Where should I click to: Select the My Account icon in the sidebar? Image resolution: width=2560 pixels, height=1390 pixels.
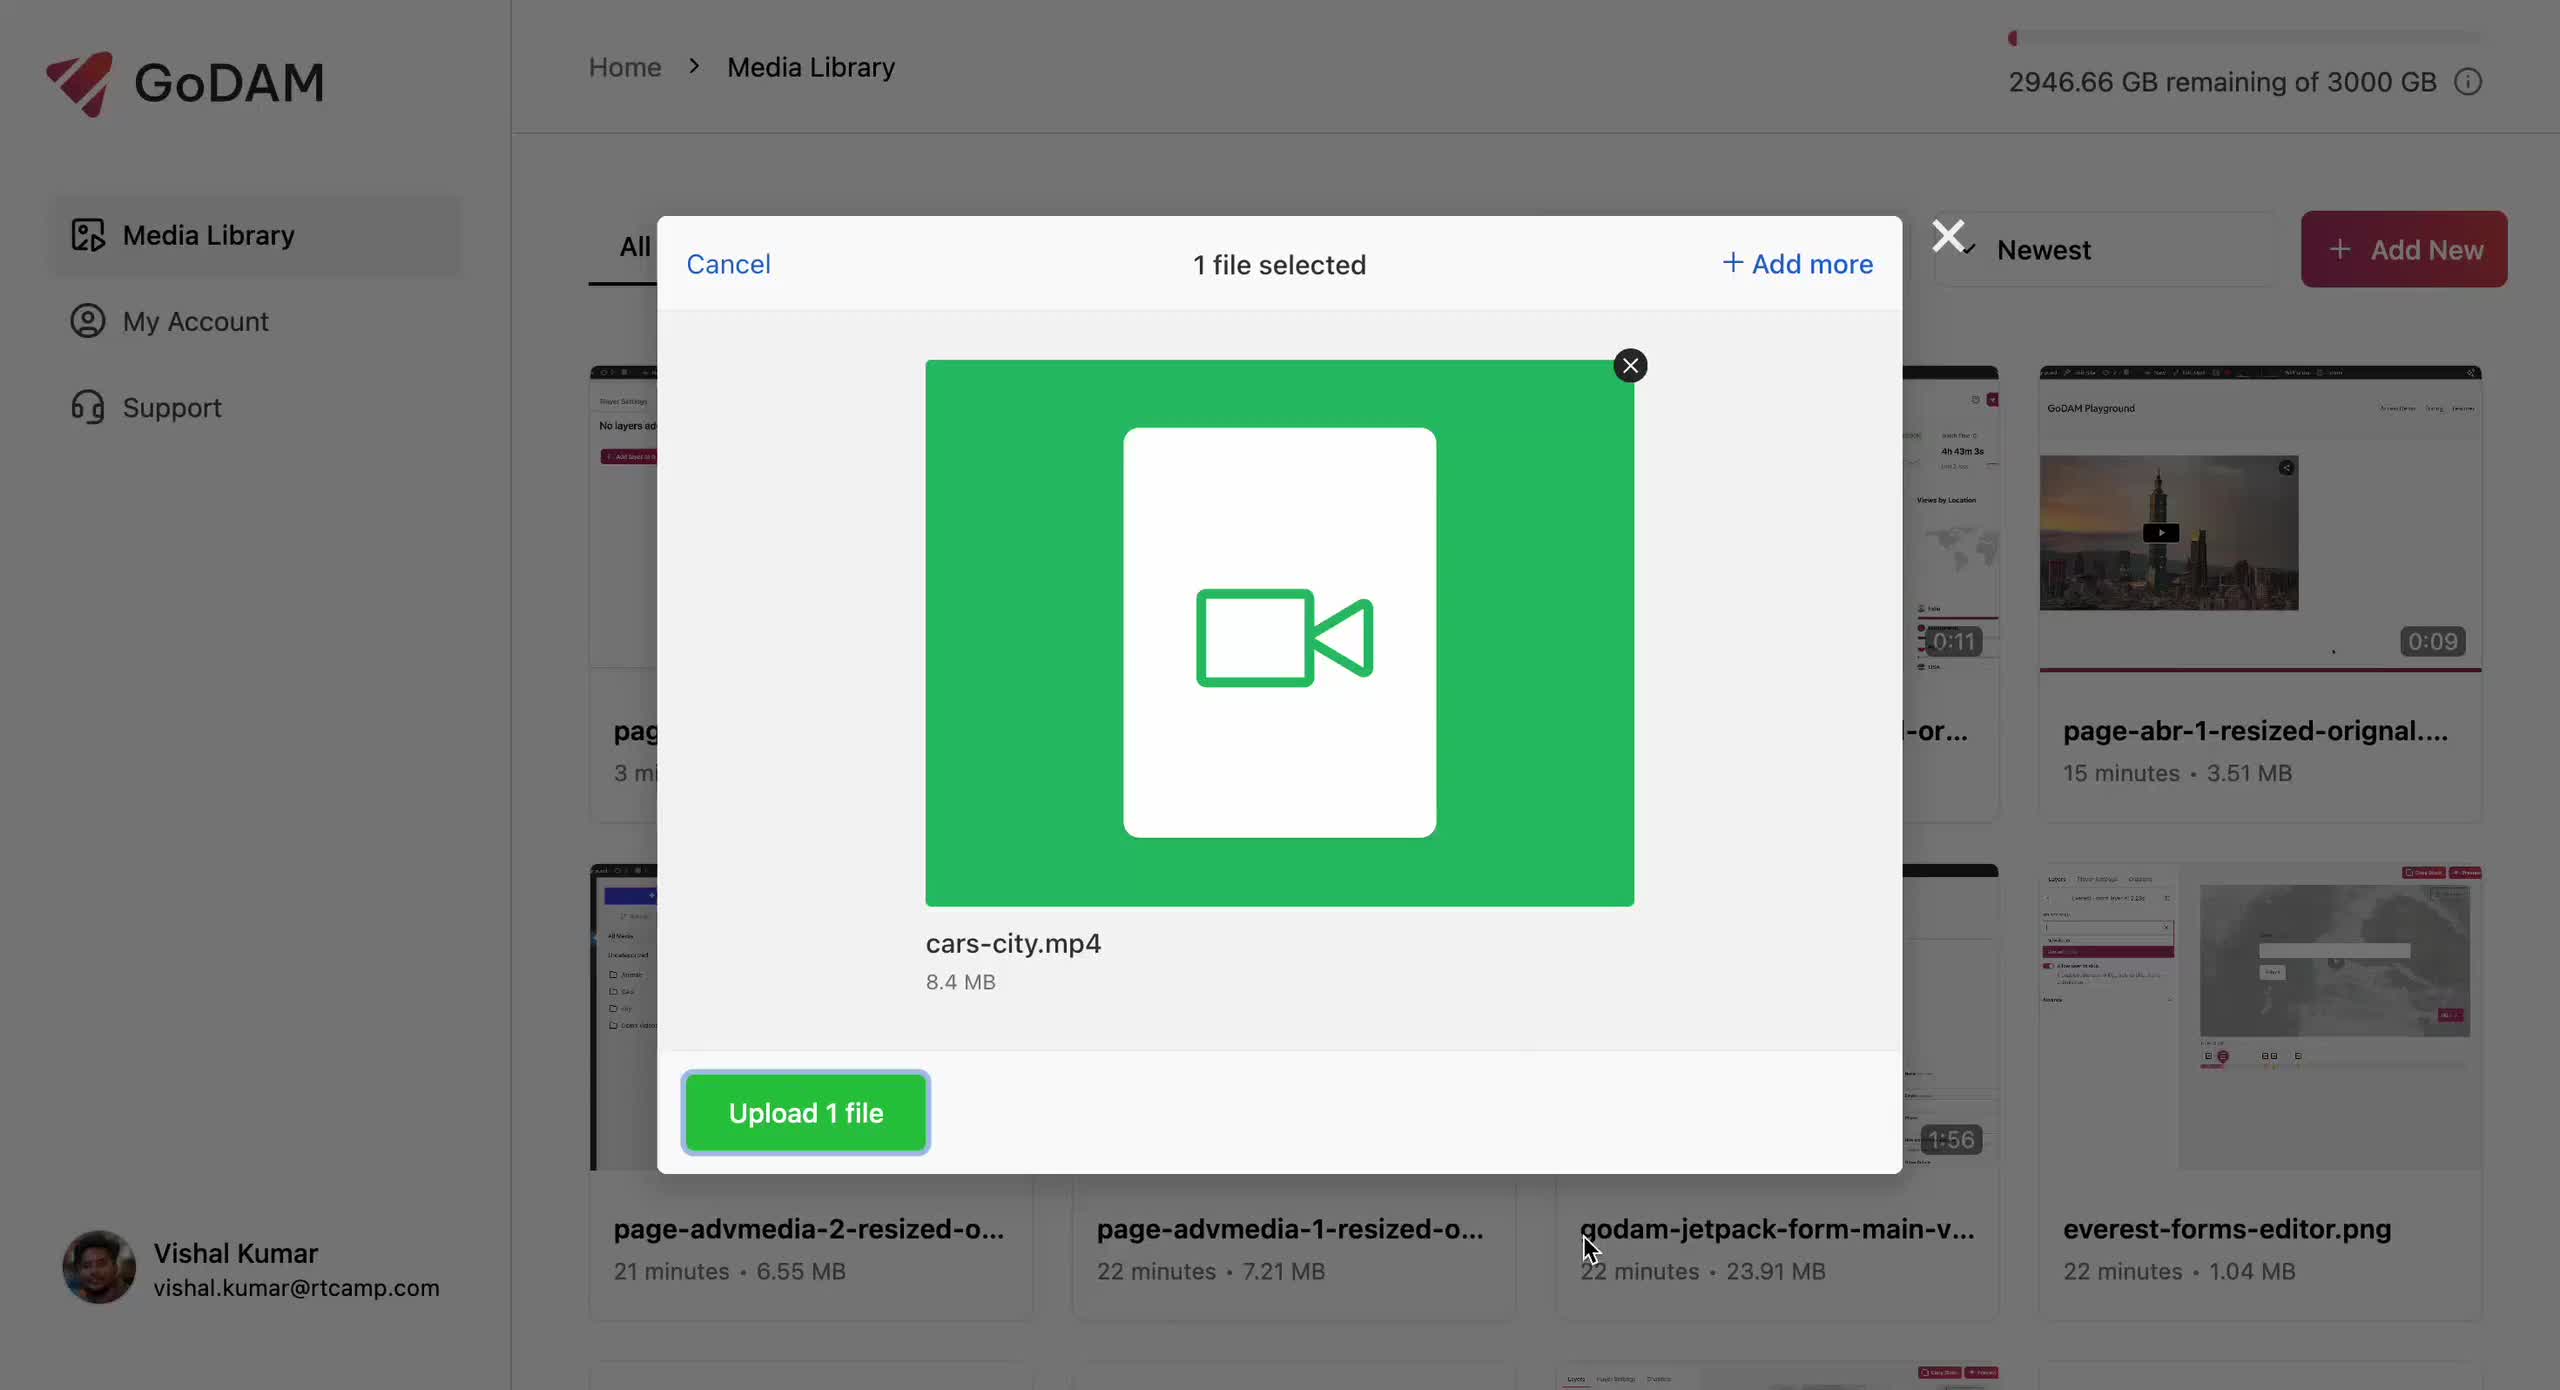point(88,321)
